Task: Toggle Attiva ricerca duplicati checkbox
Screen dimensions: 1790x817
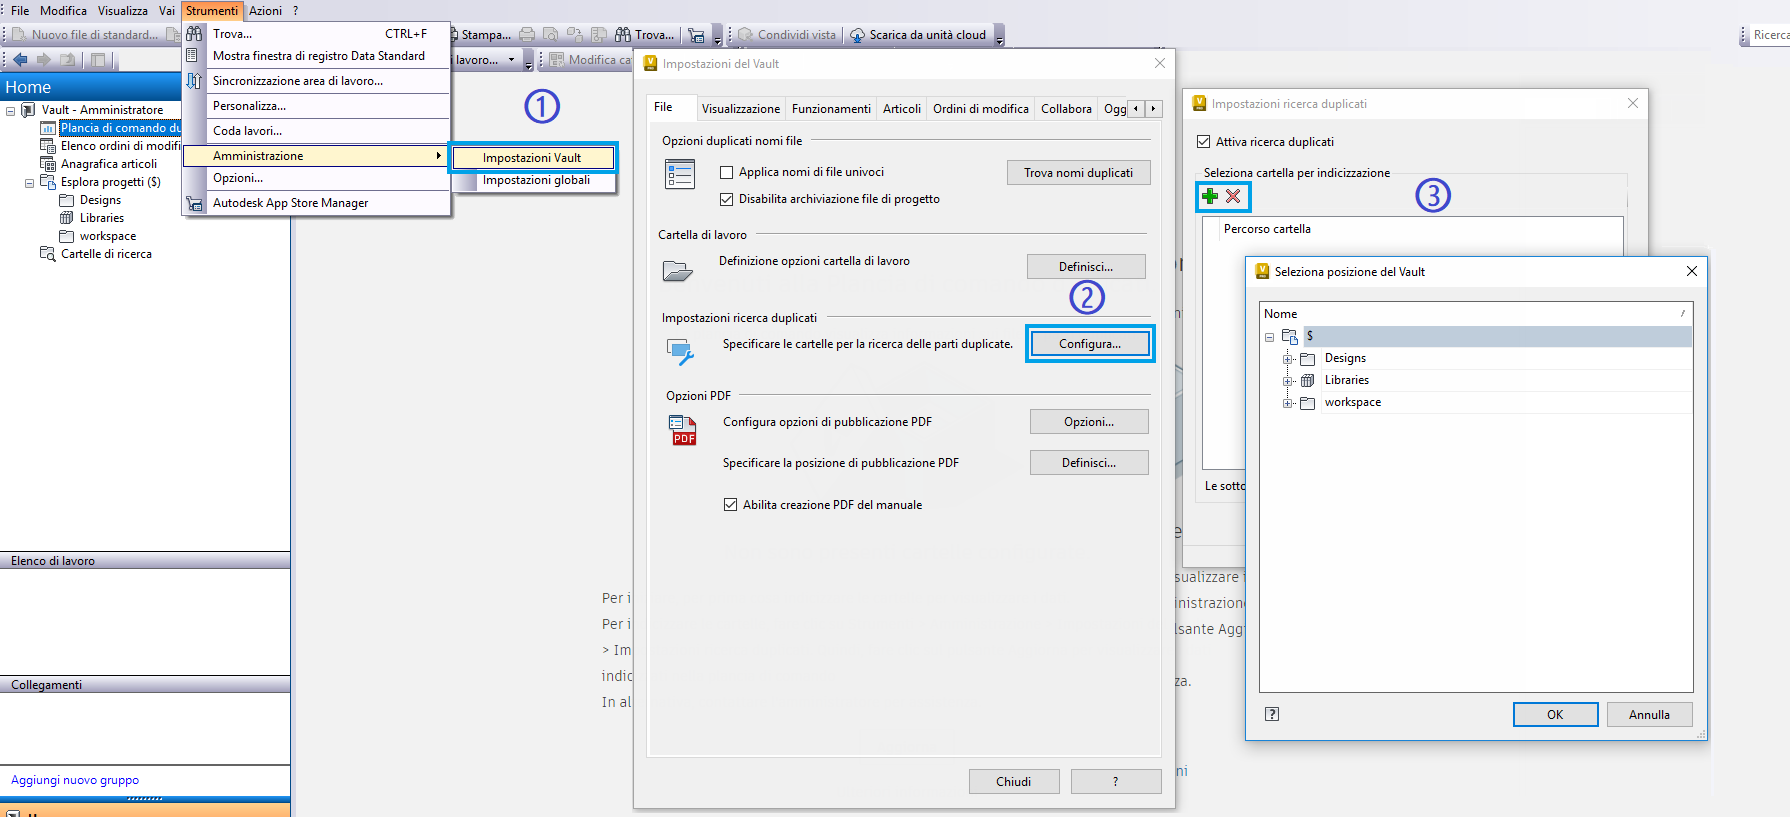Action: [x=1204, y=142]
